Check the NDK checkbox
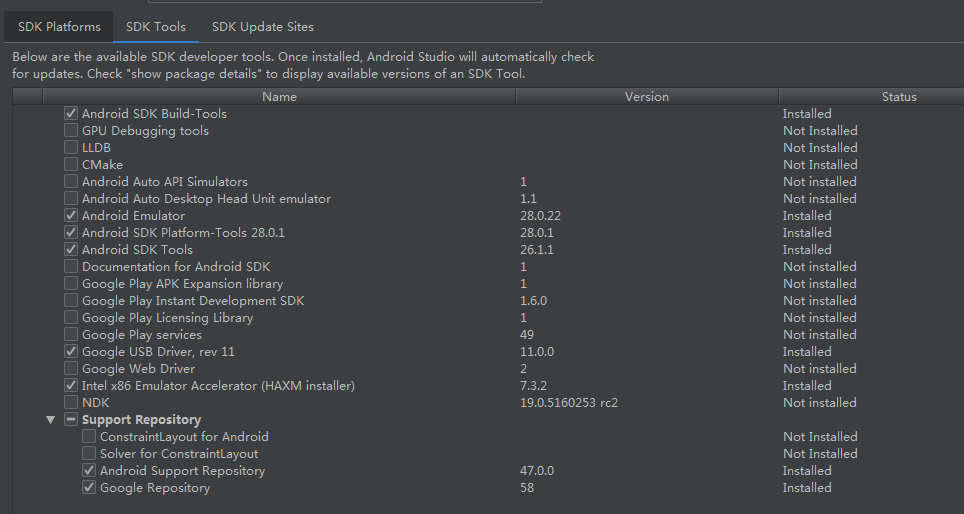Image resolution: width=964 pixels, height=514 pixels. click(x=71, y=403)
